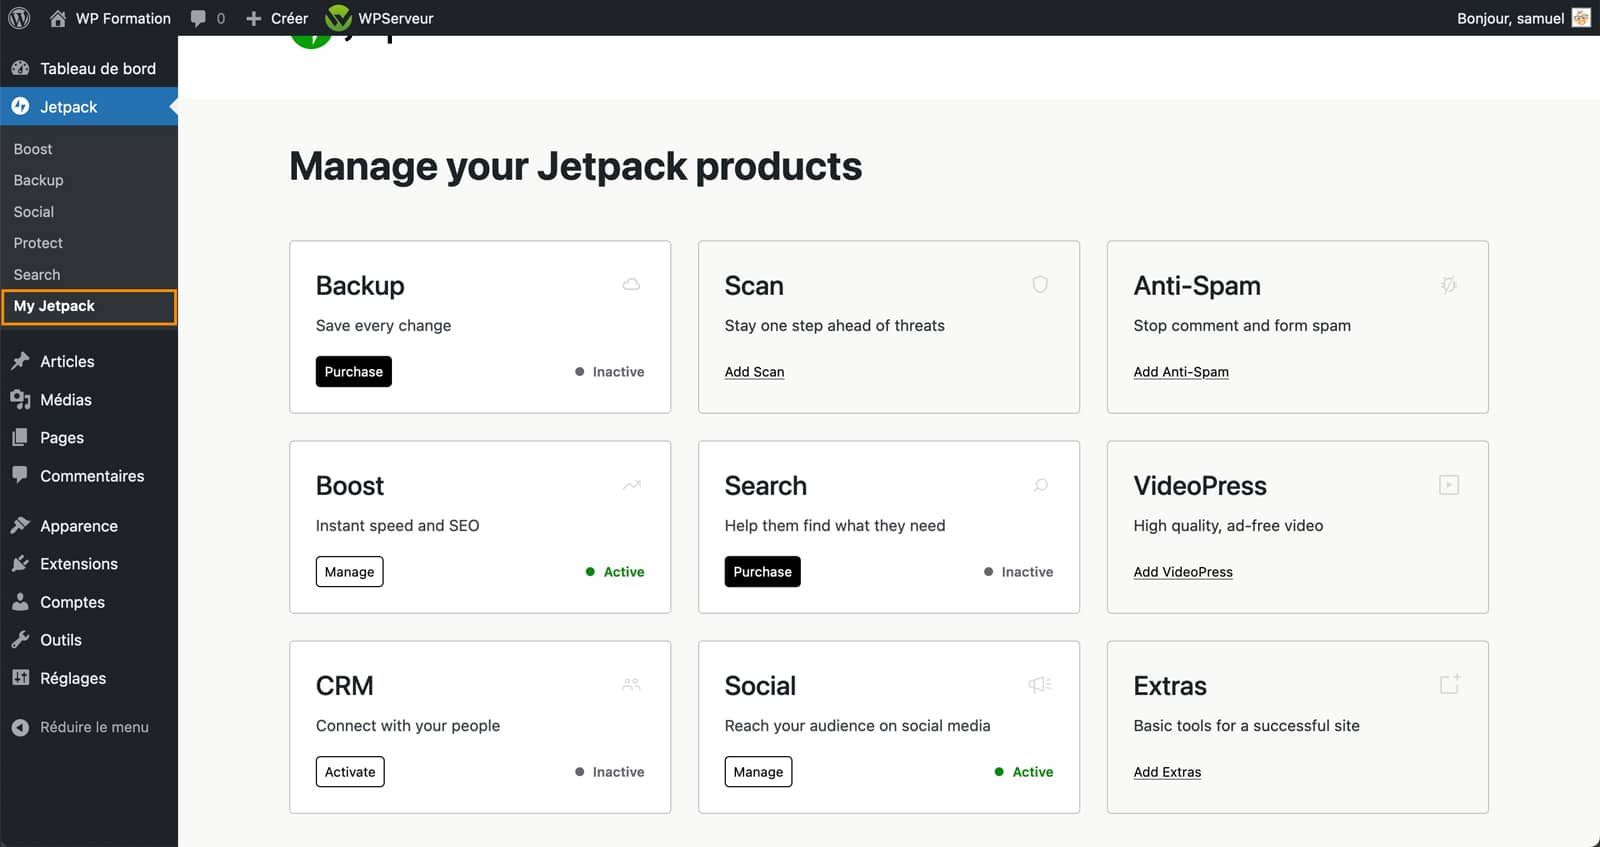
Task: Click the Jetpack lightning icon in sidebar
Action: coord(20,106)
